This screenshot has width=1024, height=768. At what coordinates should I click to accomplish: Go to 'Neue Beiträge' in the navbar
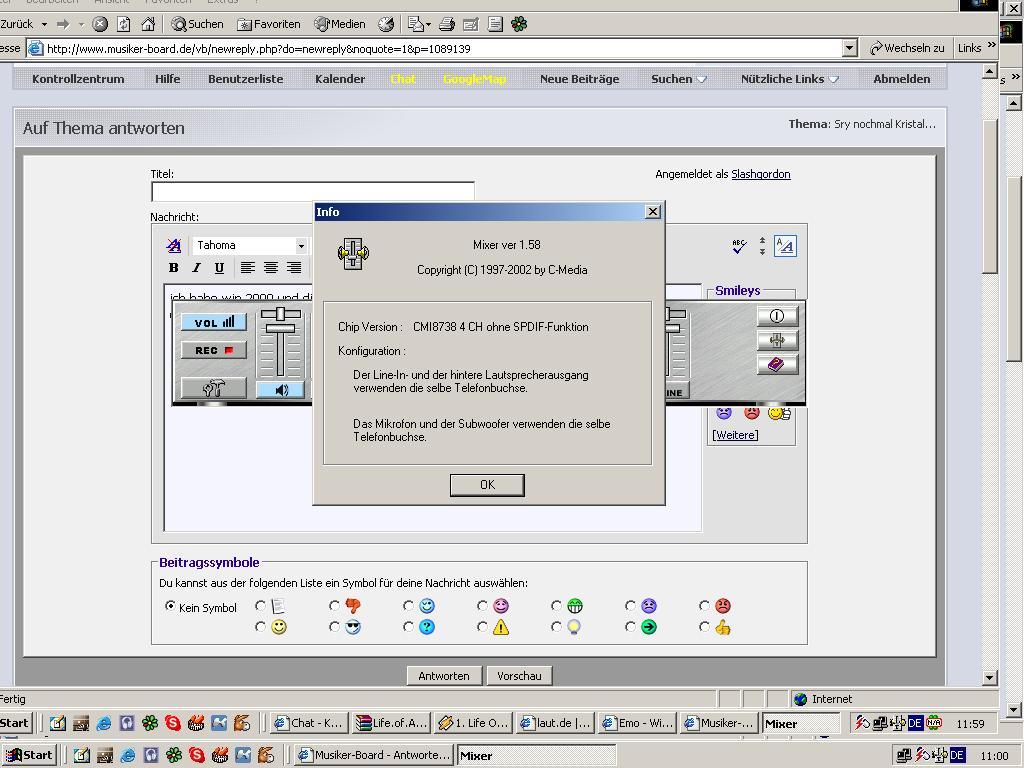579,79
